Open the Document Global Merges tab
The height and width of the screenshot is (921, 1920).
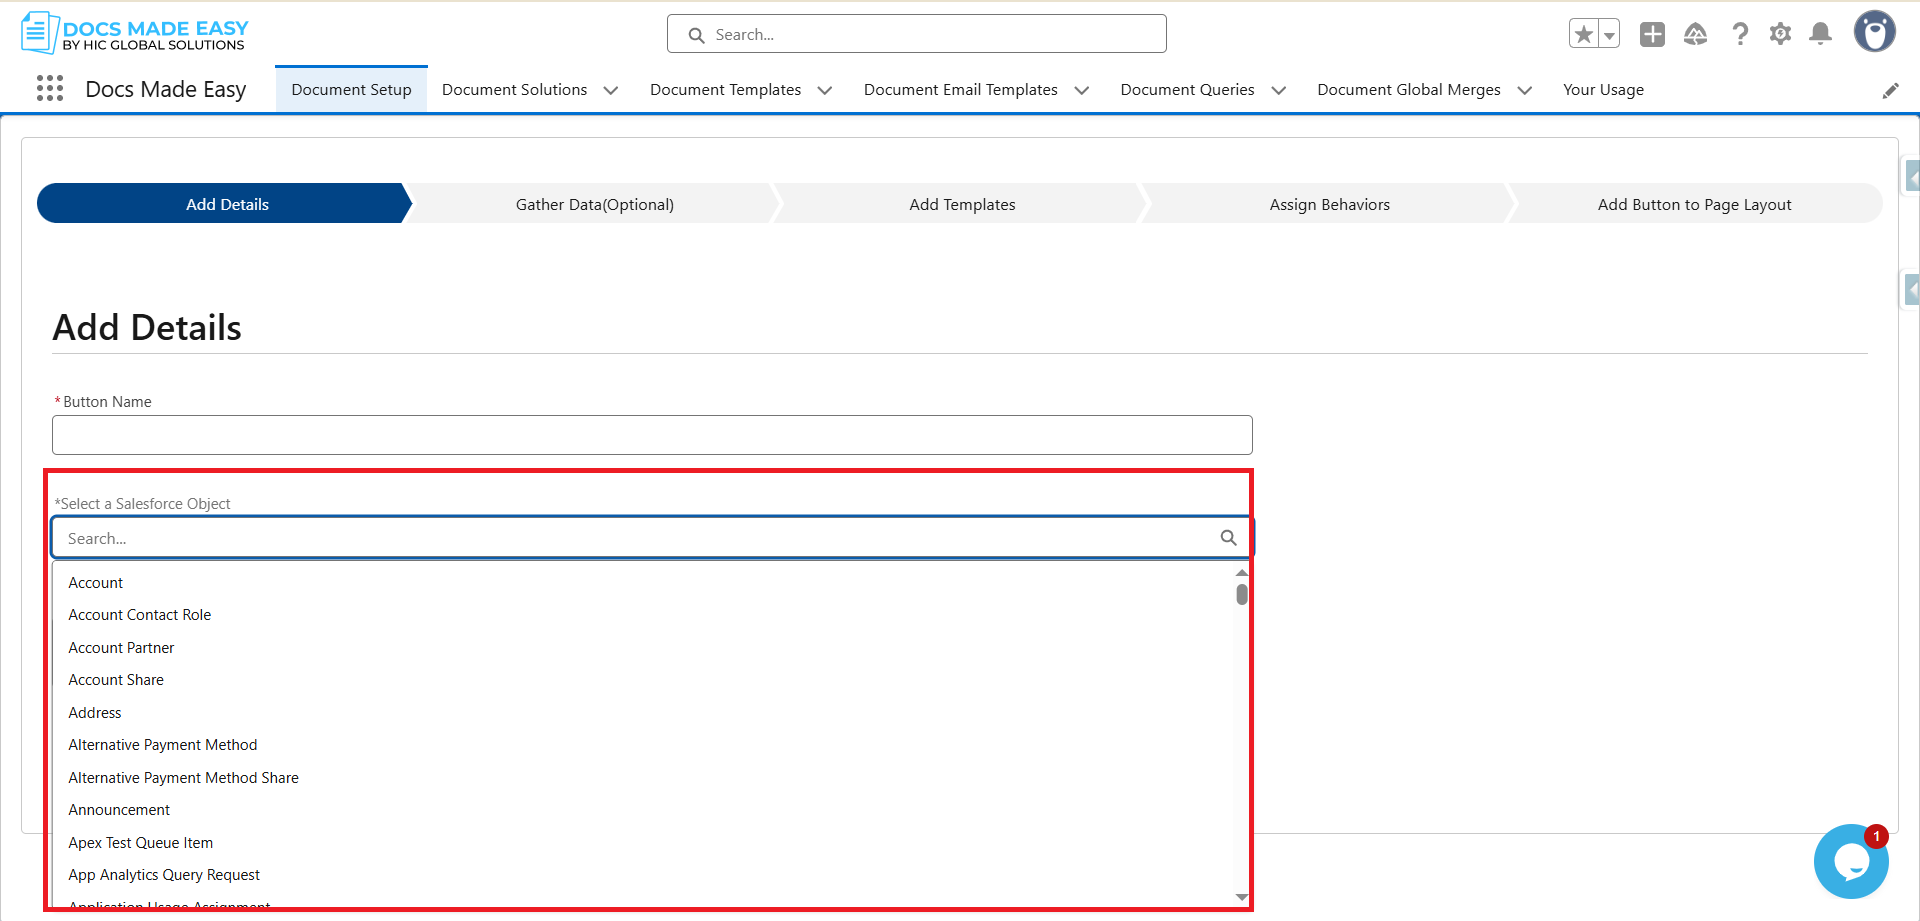1408,89
